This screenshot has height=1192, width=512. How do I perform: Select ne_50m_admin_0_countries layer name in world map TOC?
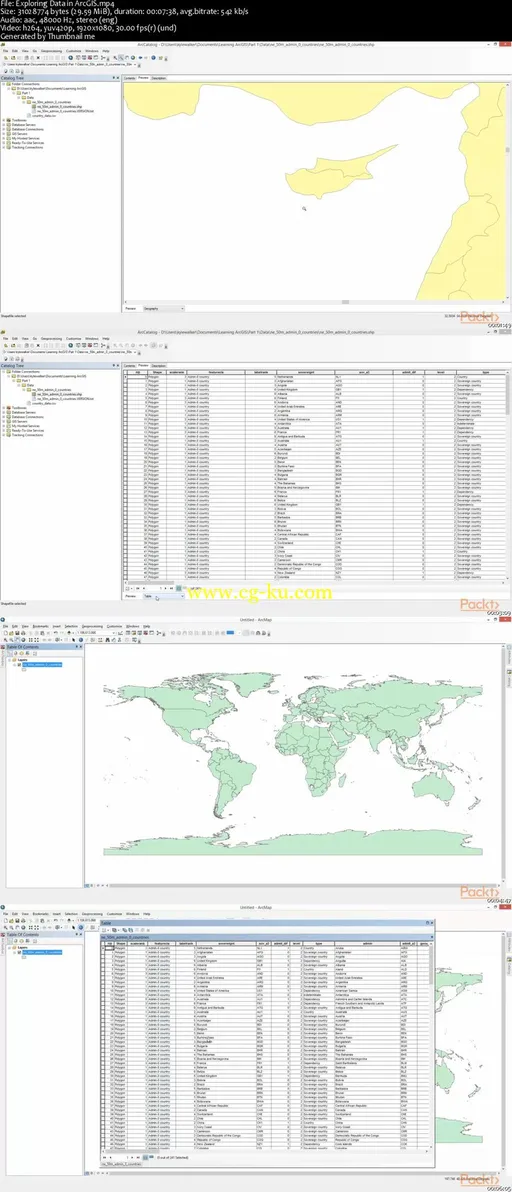coord(42,664)
